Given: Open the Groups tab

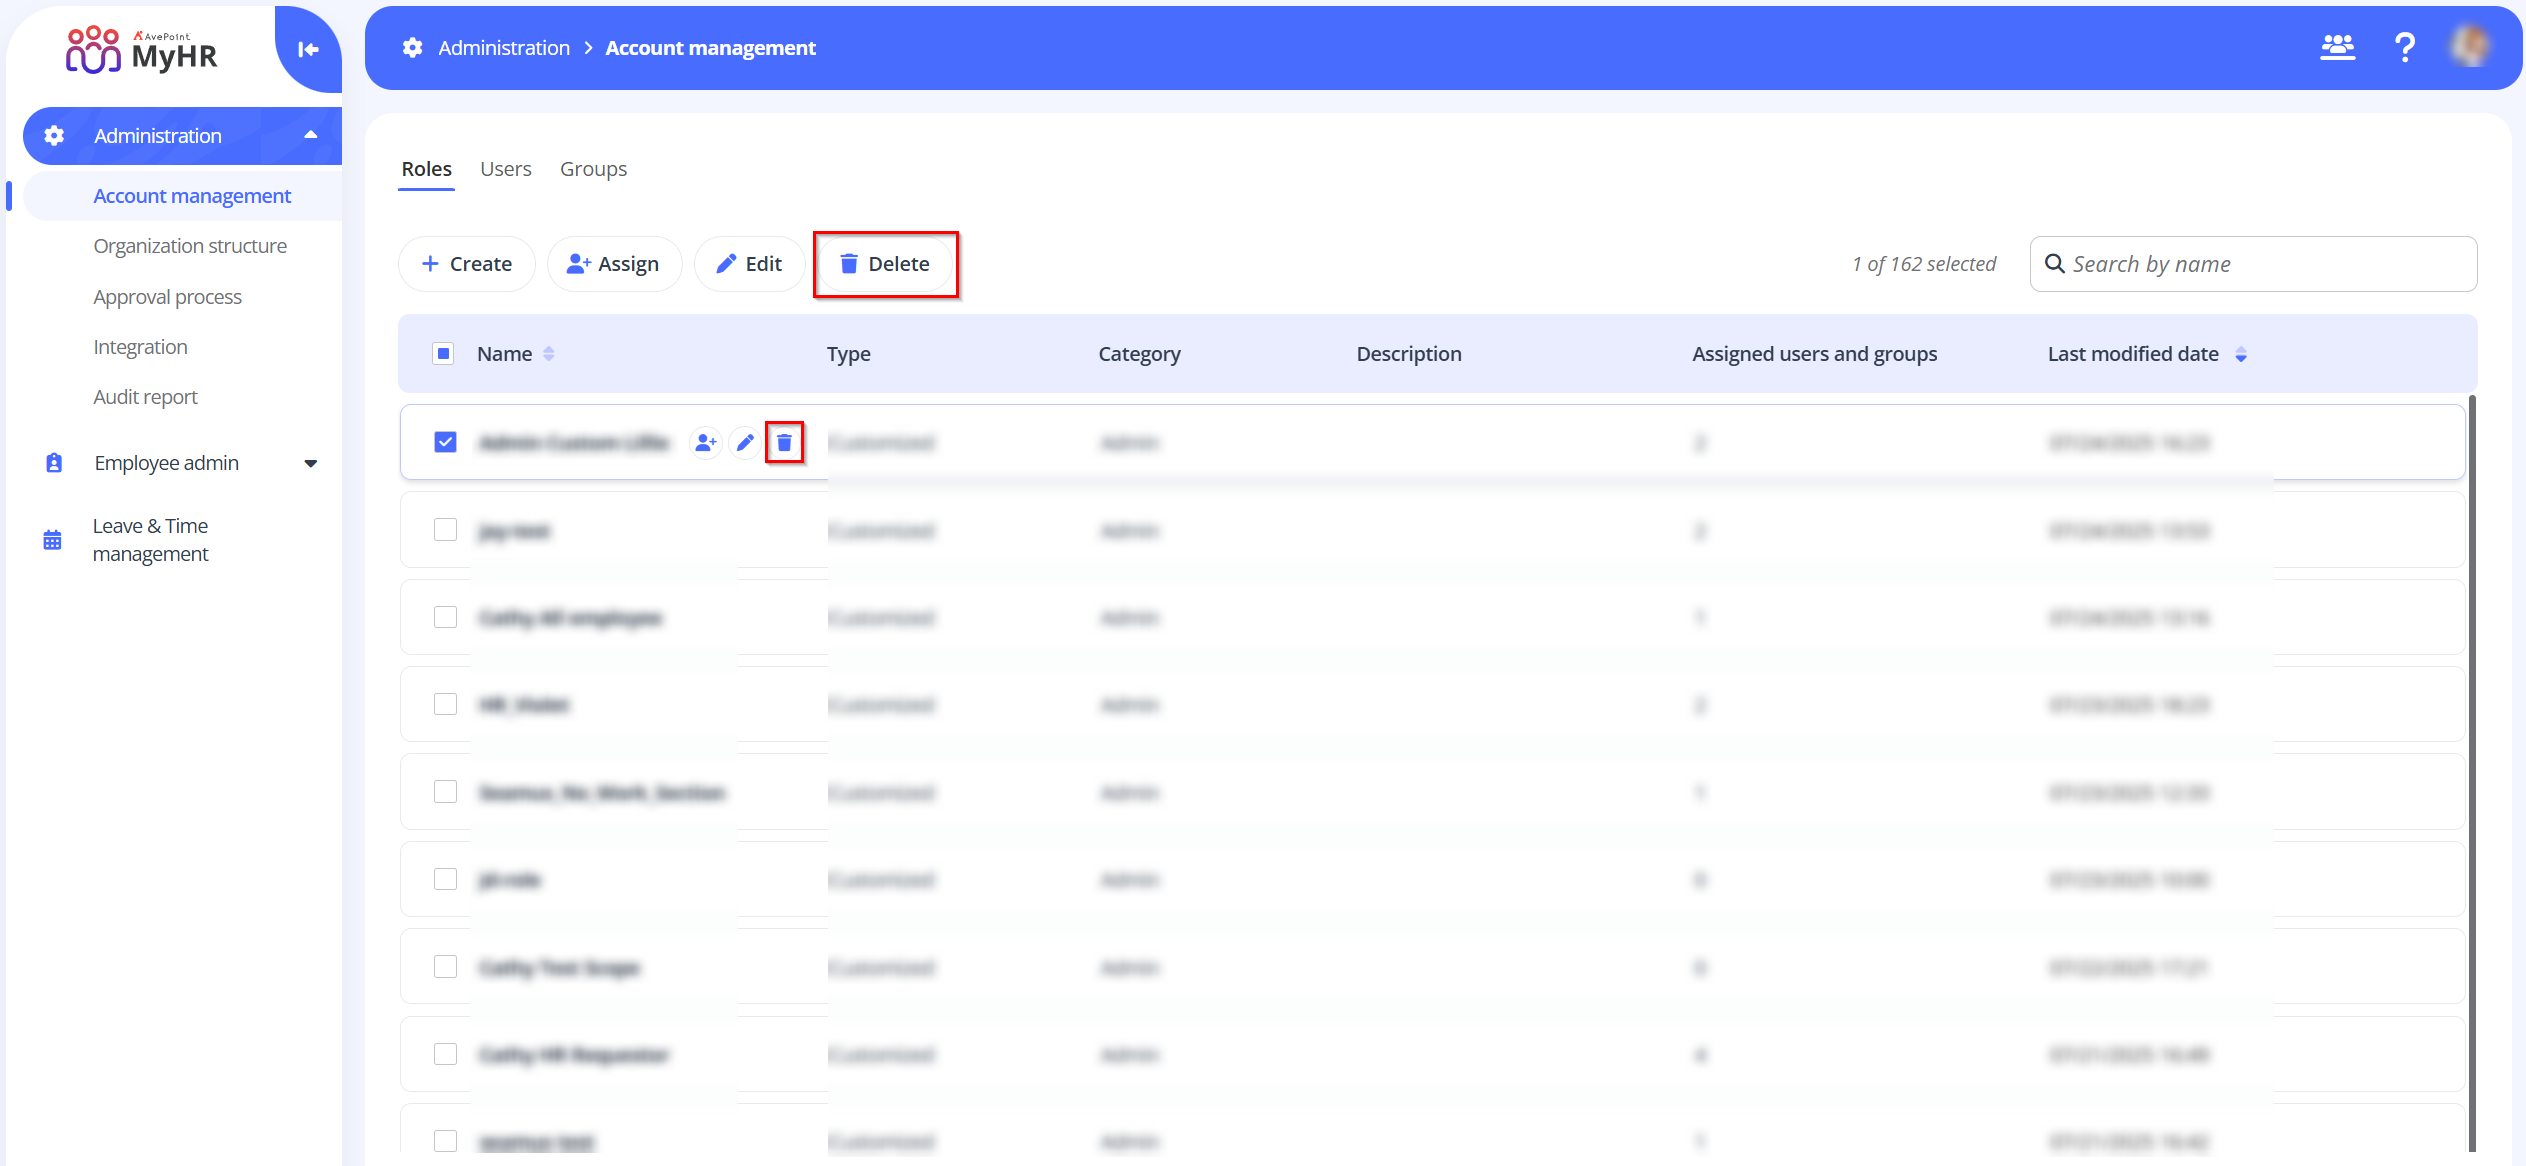Looking at the screenshot, I should [x=593, y=169].
